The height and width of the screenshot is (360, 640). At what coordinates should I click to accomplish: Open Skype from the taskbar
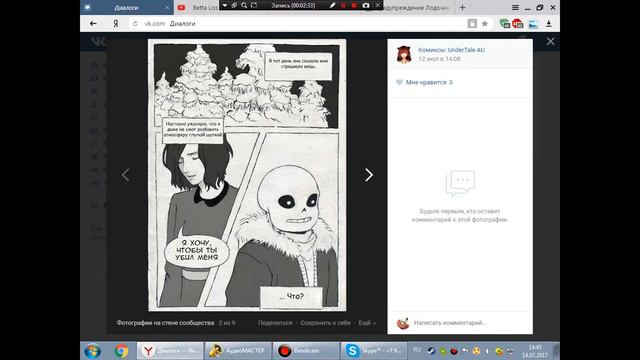[374, 351]
